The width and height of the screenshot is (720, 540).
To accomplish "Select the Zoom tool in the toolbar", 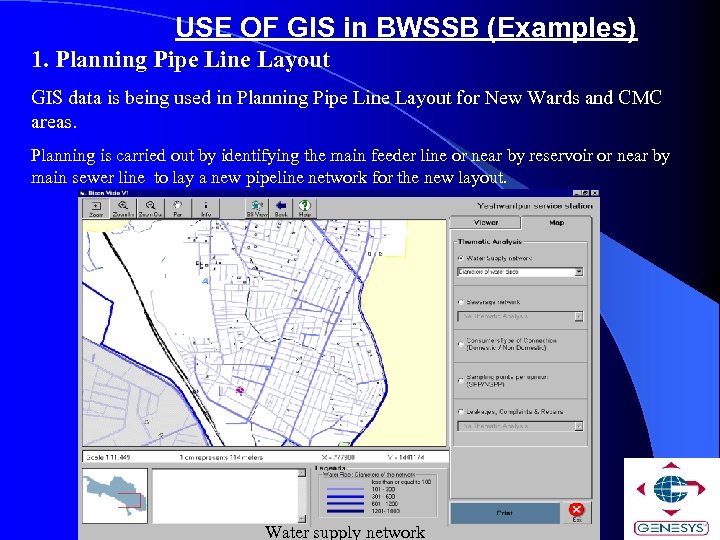I will (x=96, y=209).
